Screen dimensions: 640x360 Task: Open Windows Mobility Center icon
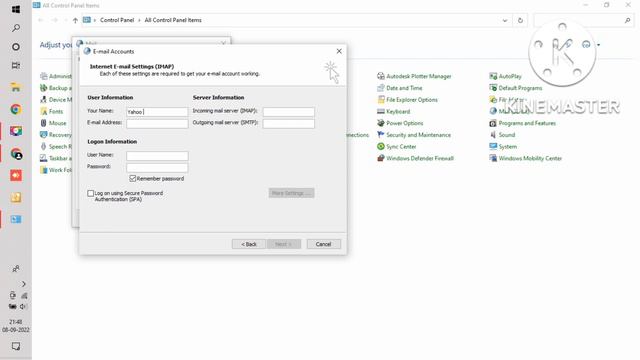(x=493, y=158)
